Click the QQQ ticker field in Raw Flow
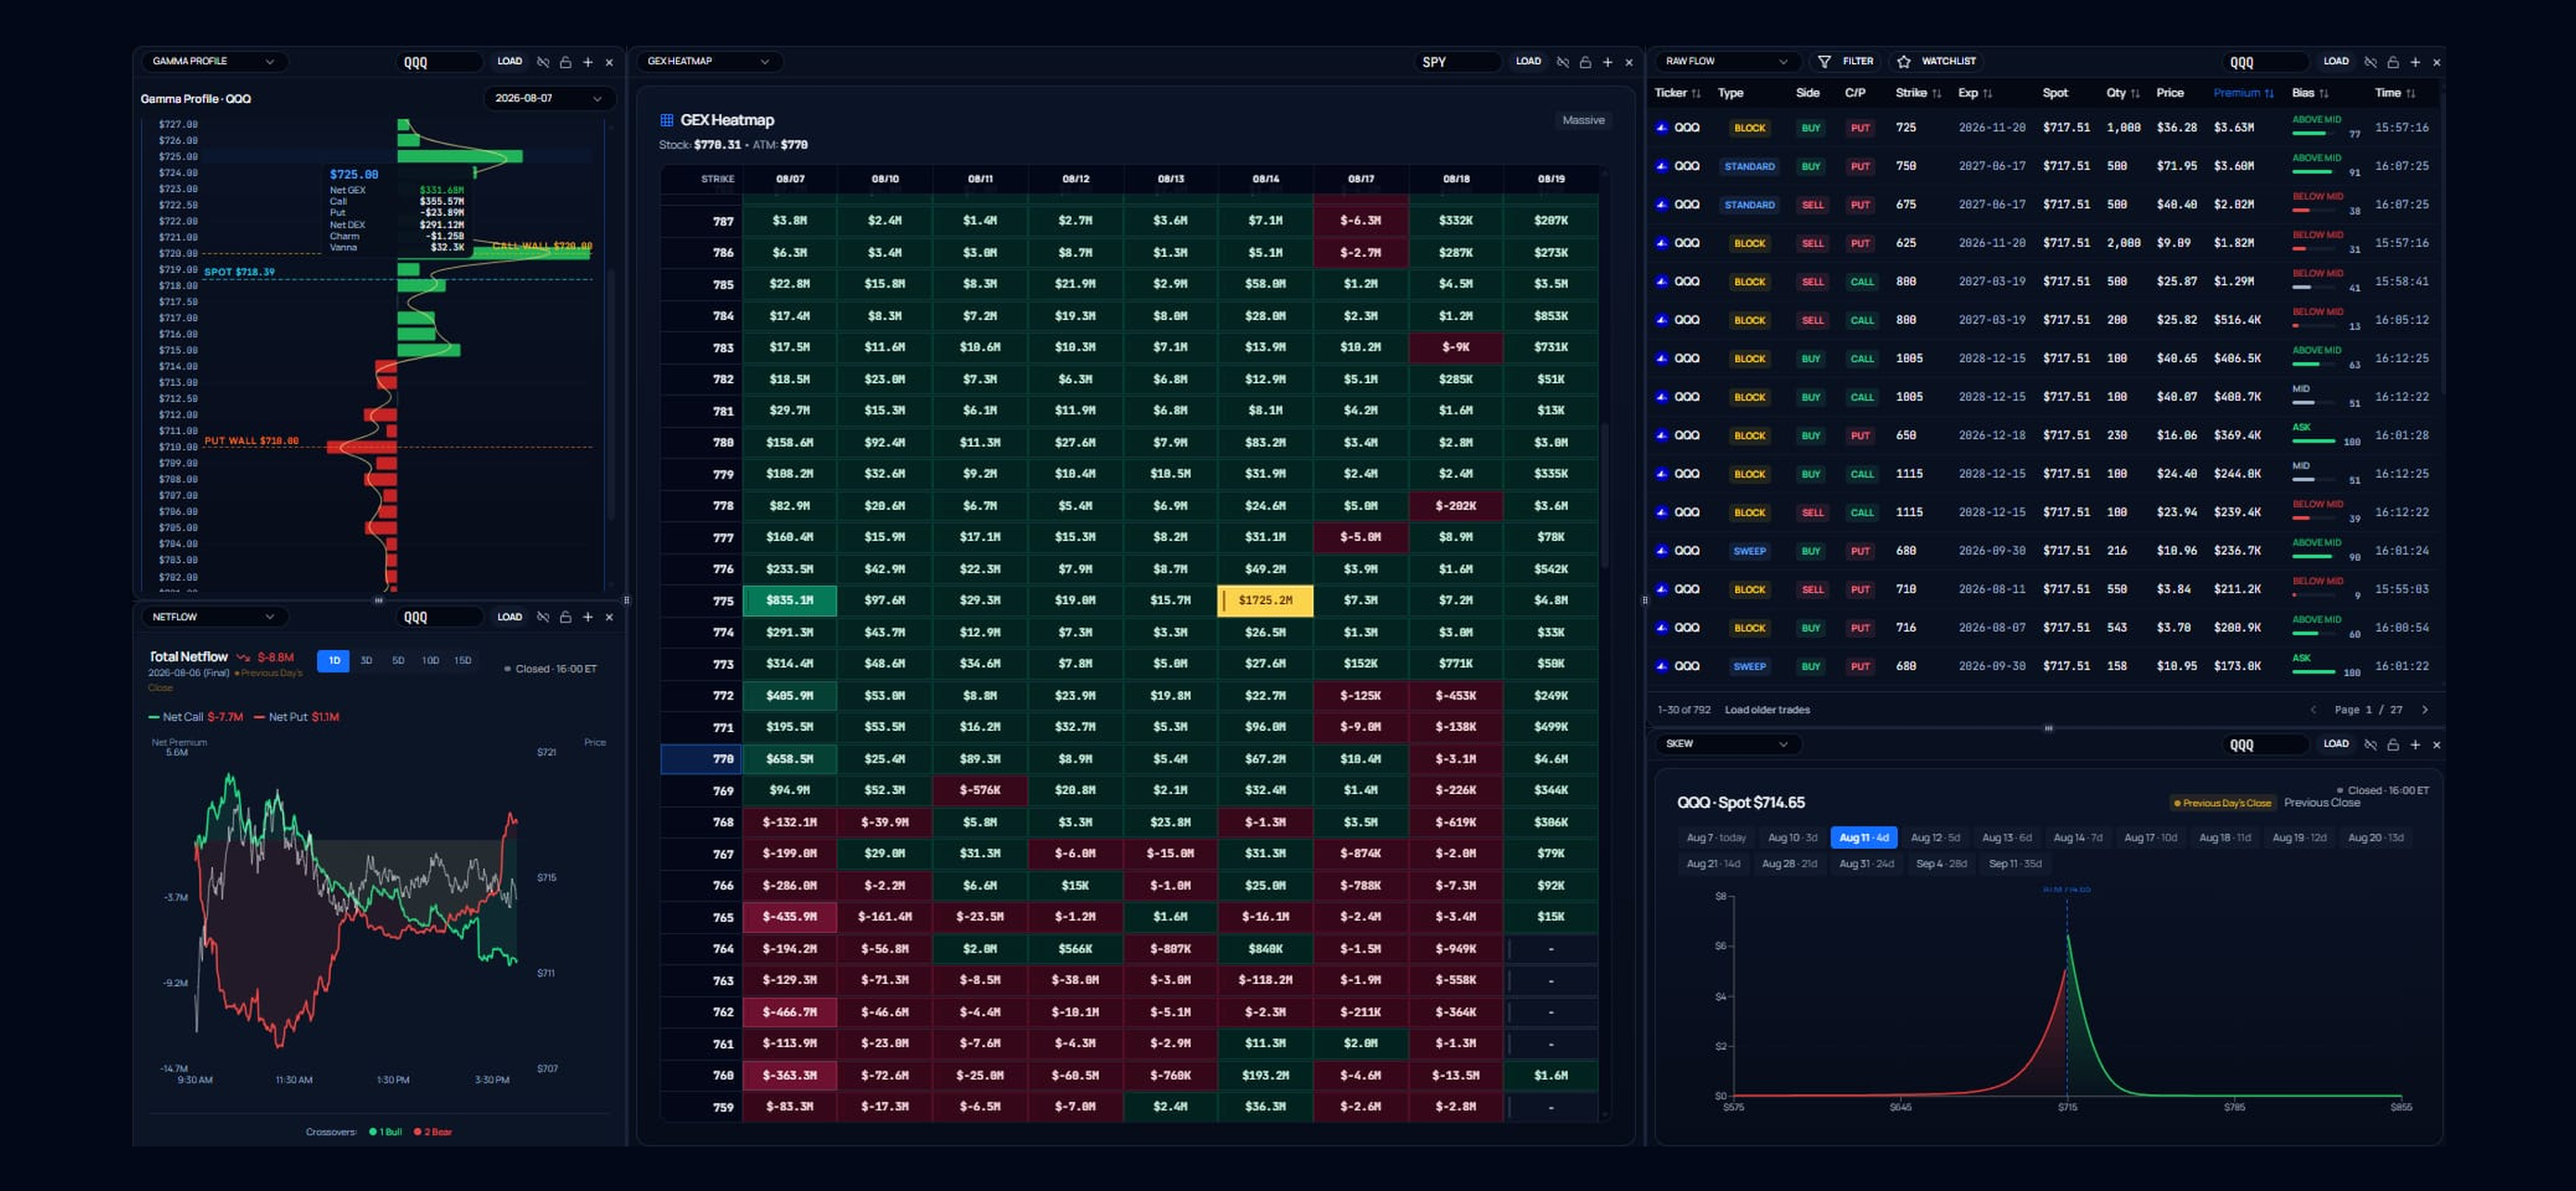 (x=2266, y=62)
